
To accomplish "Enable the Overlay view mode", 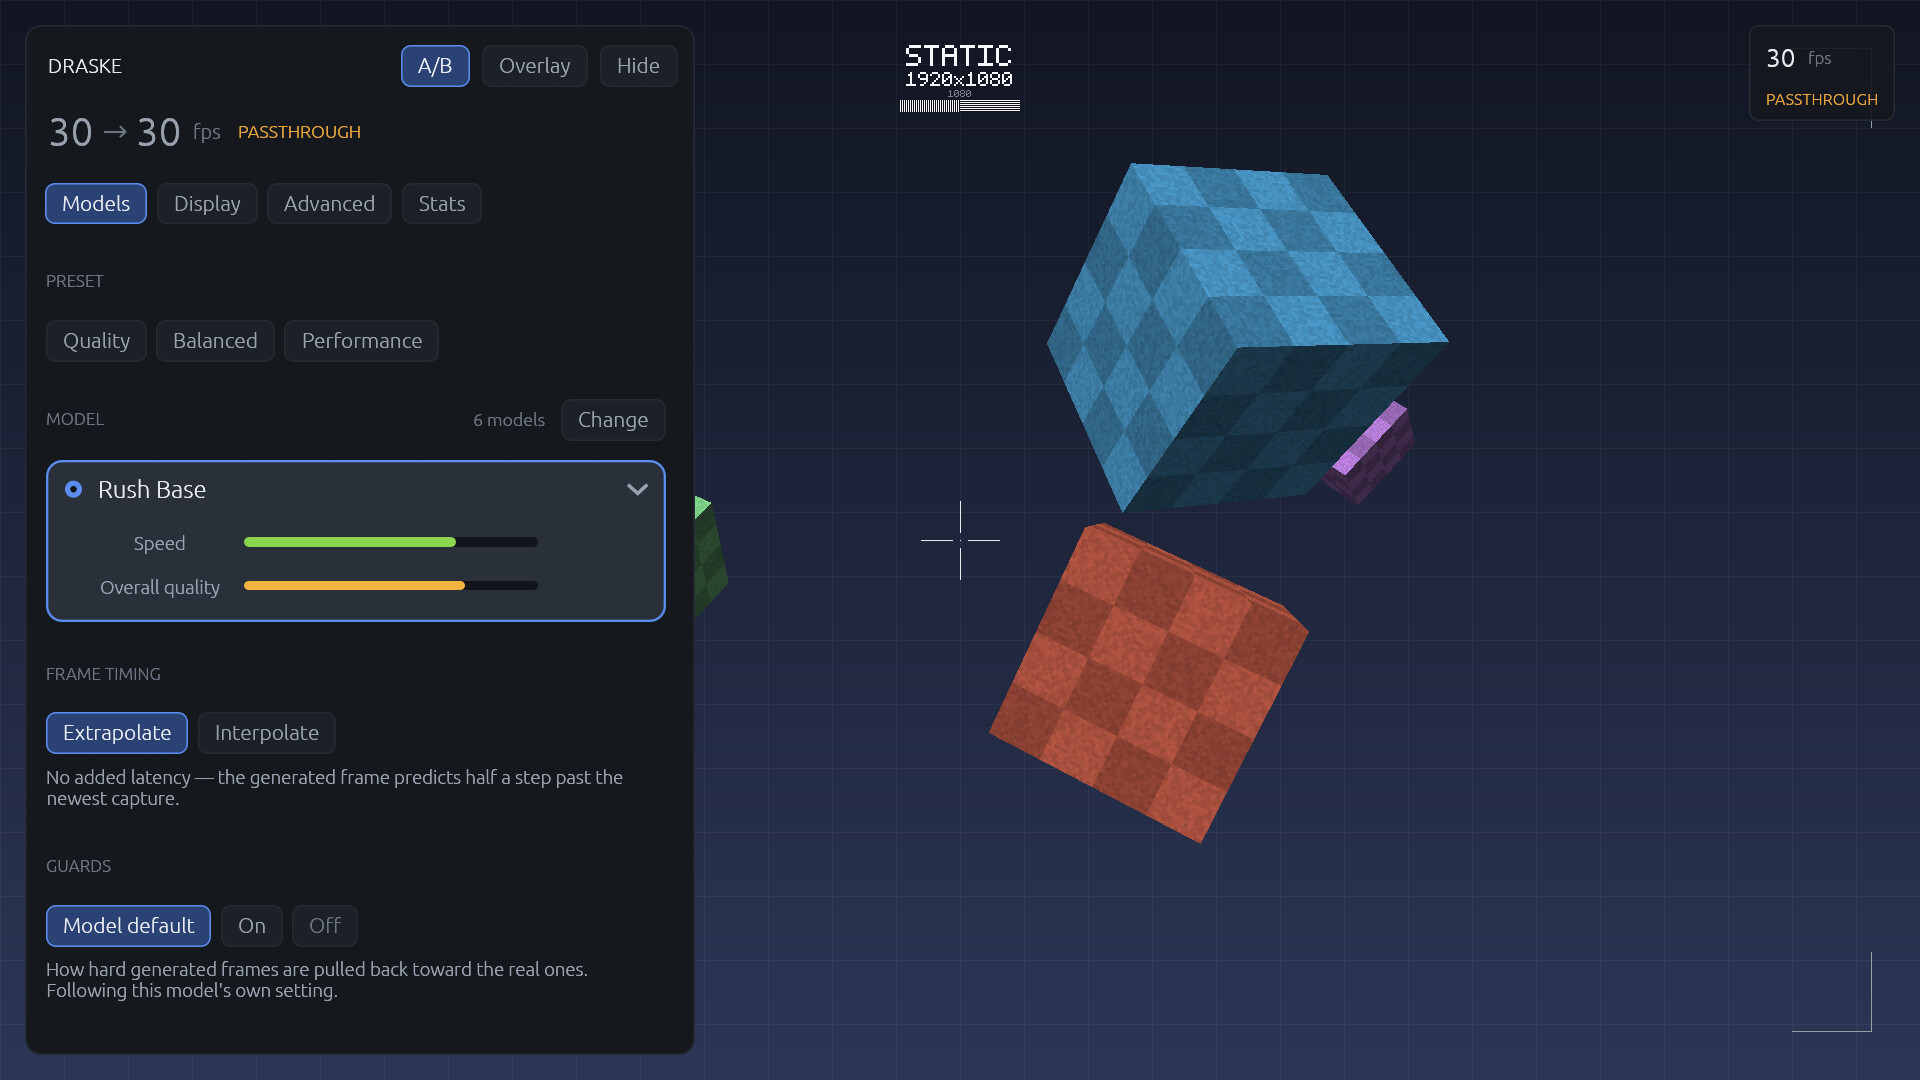I will point(534,66).
